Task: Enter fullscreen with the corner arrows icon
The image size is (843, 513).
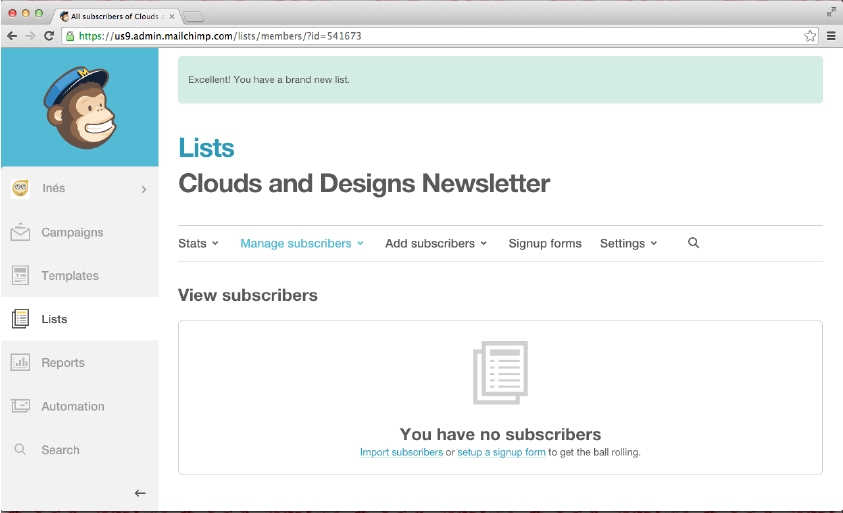Action: (x=831, y=12)
